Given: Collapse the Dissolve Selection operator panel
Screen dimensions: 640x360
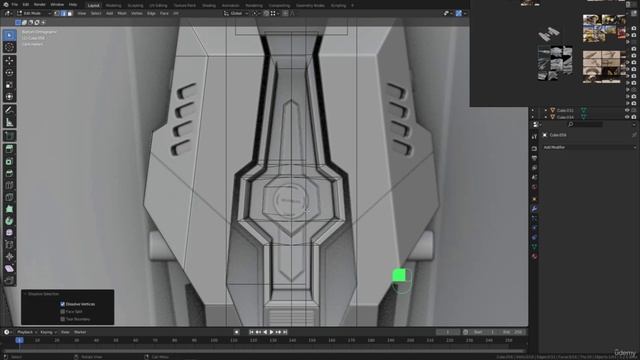Looking at the screenshot, I should [25, 294].
